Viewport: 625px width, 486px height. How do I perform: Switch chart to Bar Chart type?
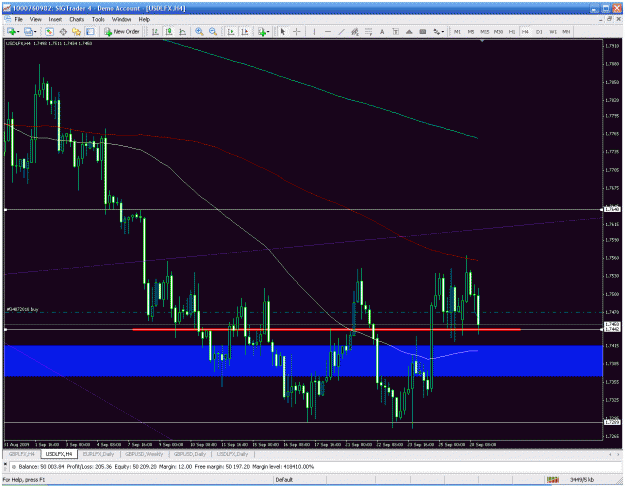click(155, 31)
